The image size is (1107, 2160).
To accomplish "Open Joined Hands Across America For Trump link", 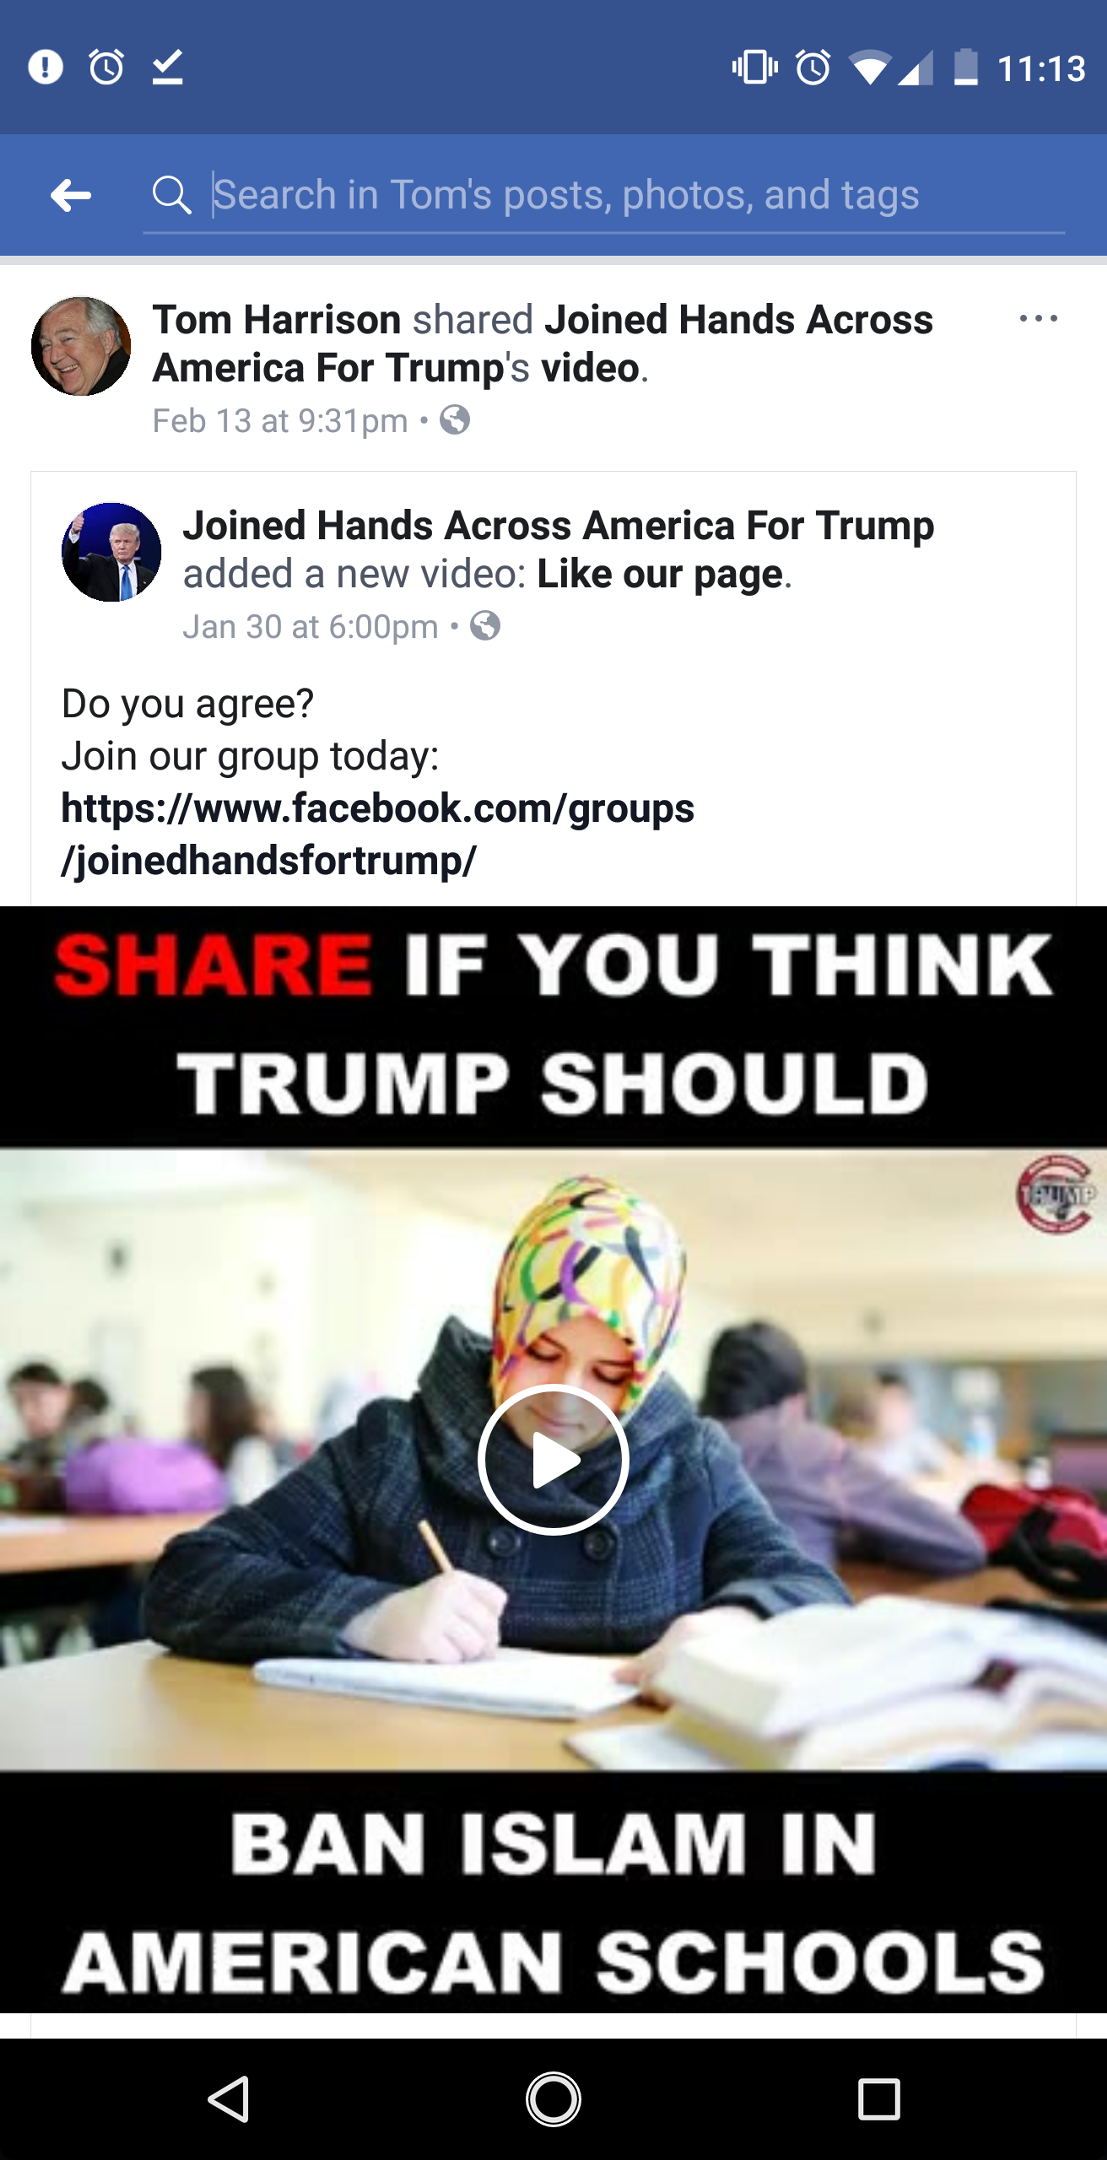I will [558, 525].
